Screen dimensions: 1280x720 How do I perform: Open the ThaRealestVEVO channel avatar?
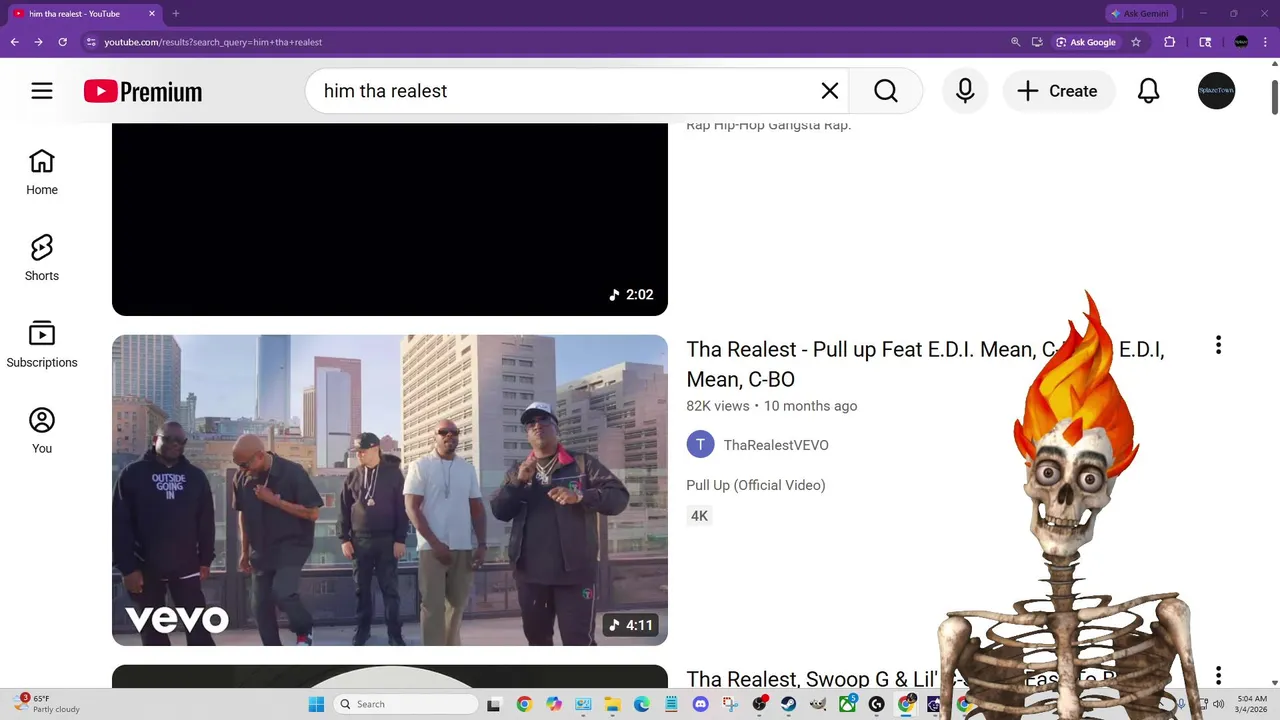click(x=700, y=445)
